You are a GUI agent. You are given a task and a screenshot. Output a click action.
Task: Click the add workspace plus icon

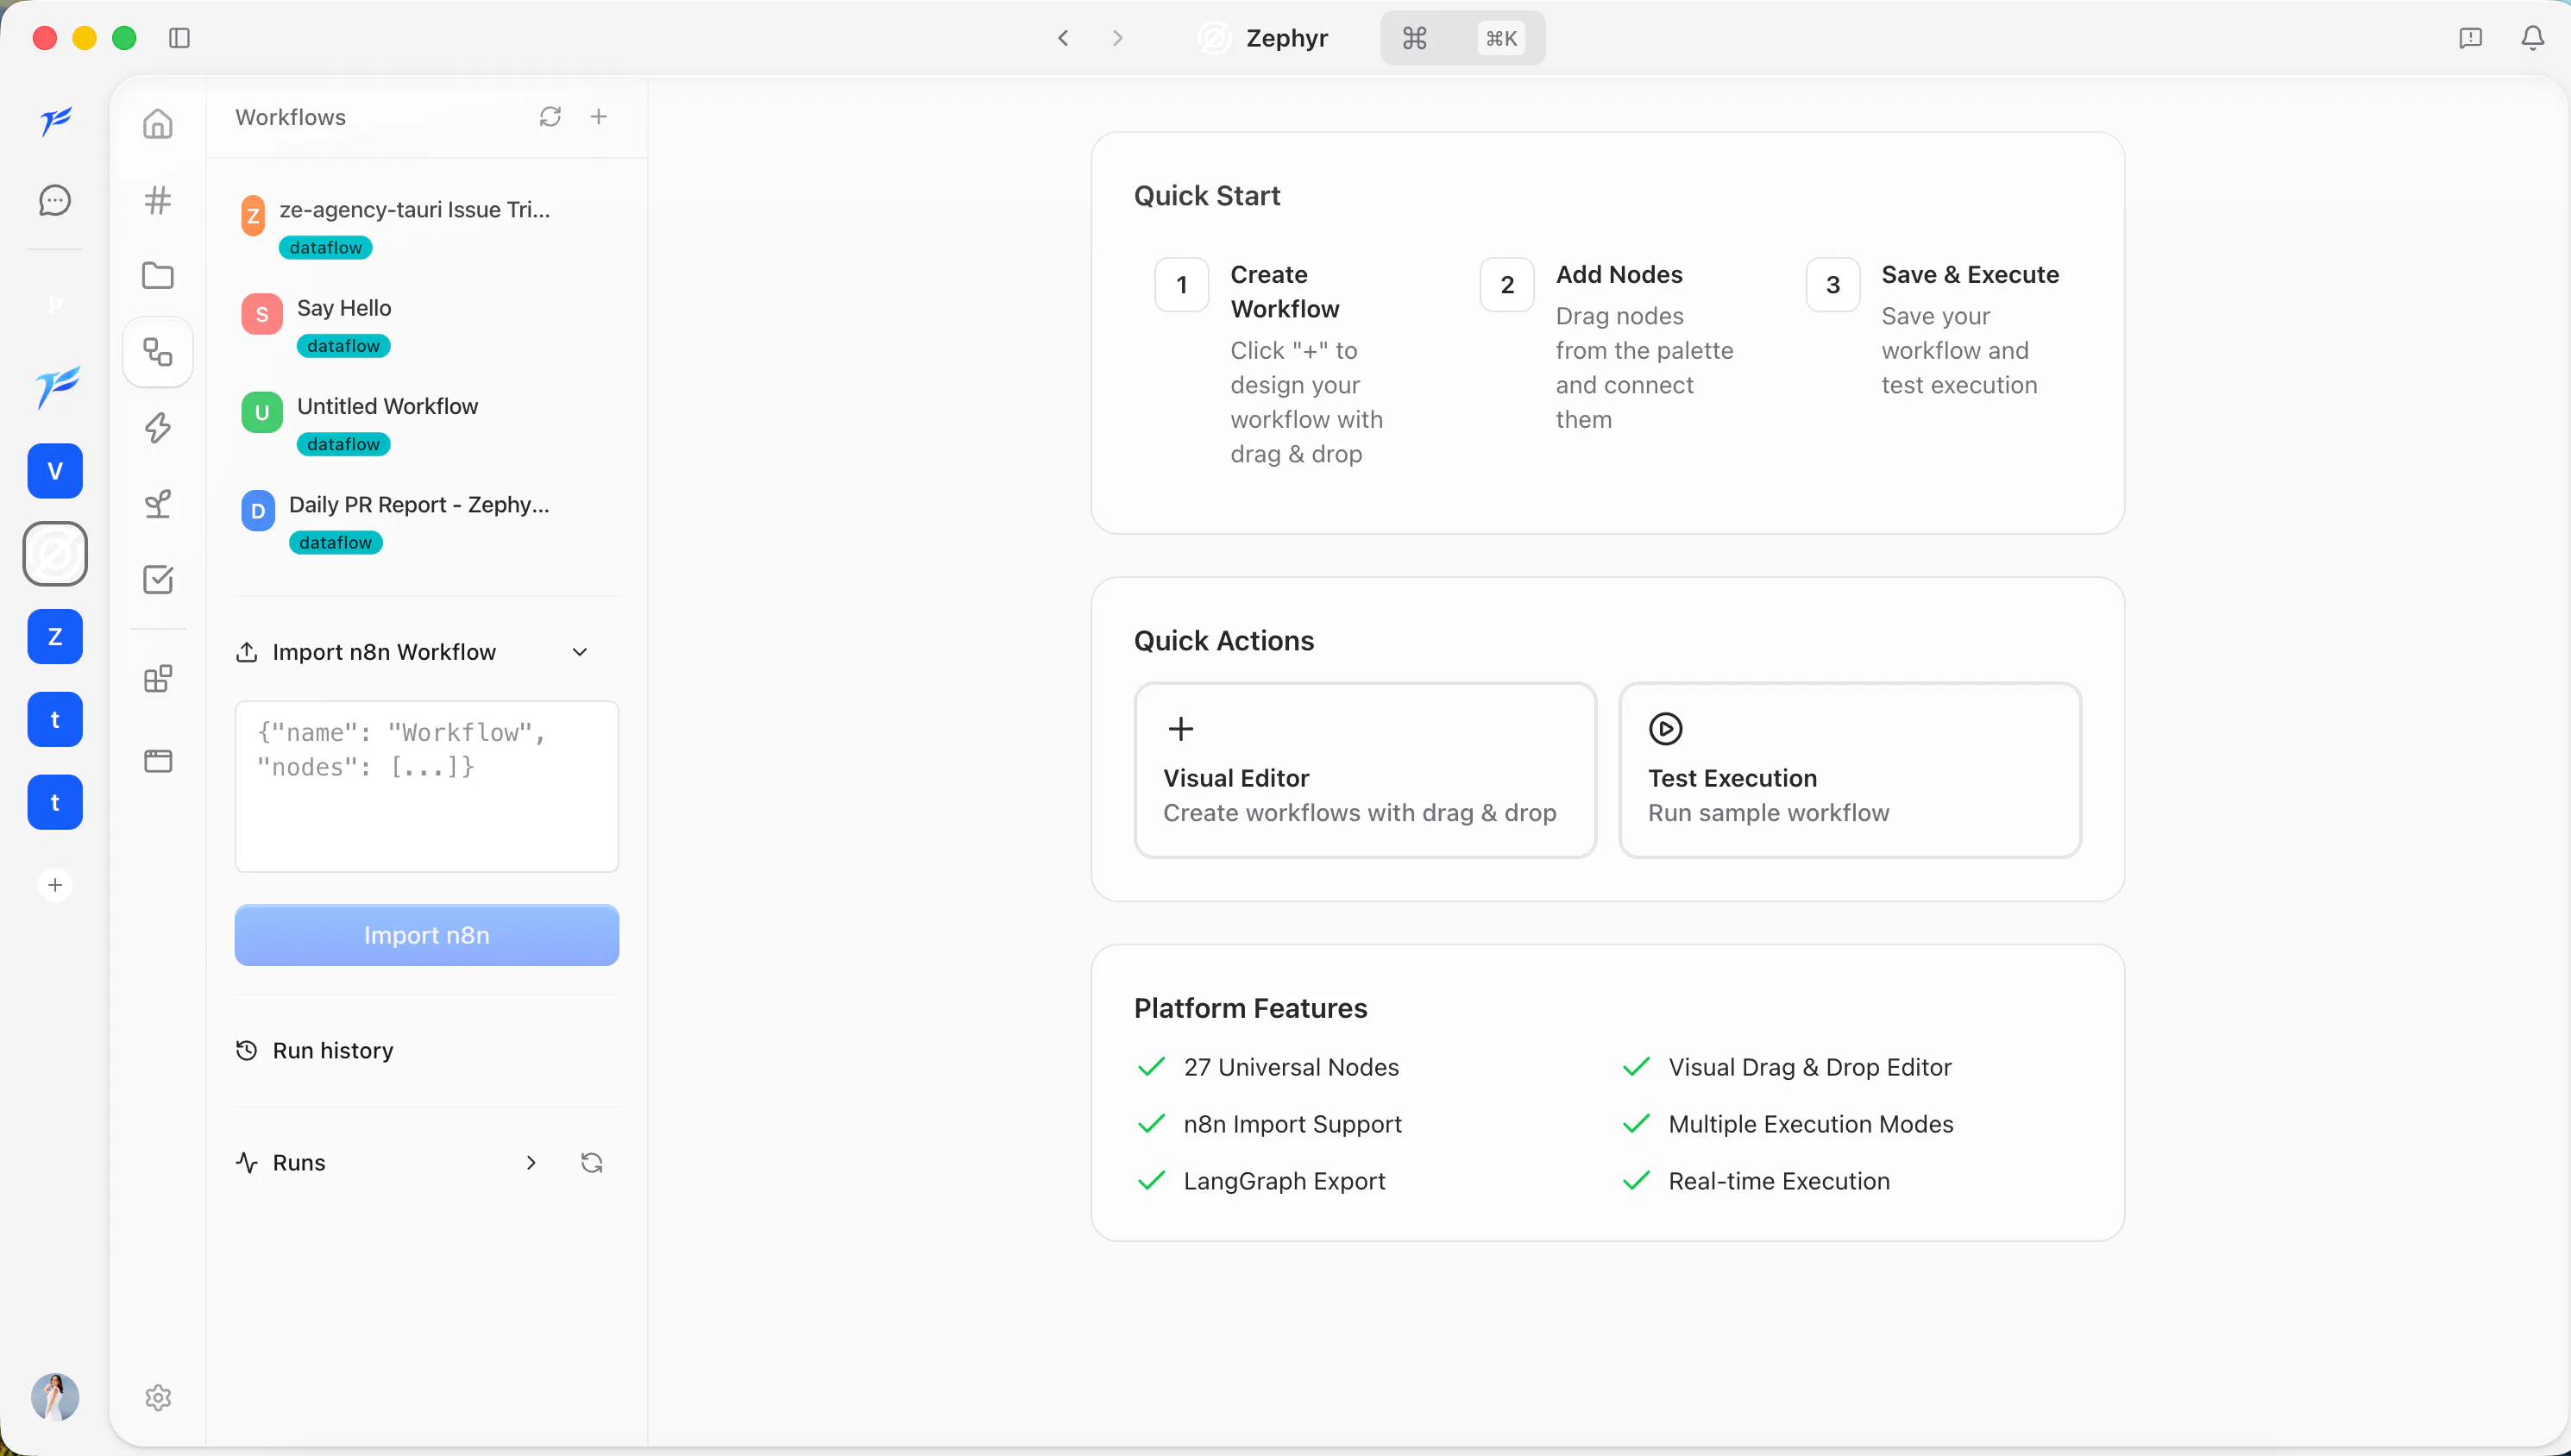point(55,885)
